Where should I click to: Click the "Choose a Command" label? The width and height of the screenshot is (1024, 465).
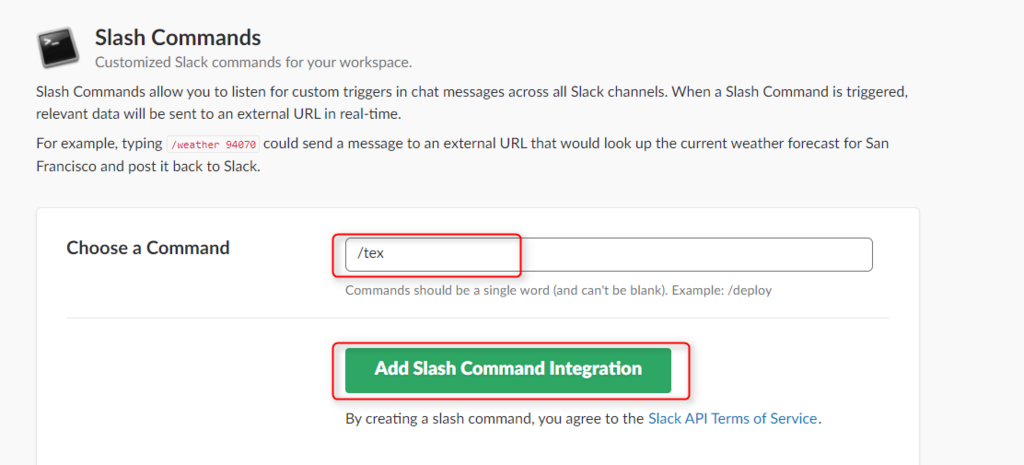[148, 248]
